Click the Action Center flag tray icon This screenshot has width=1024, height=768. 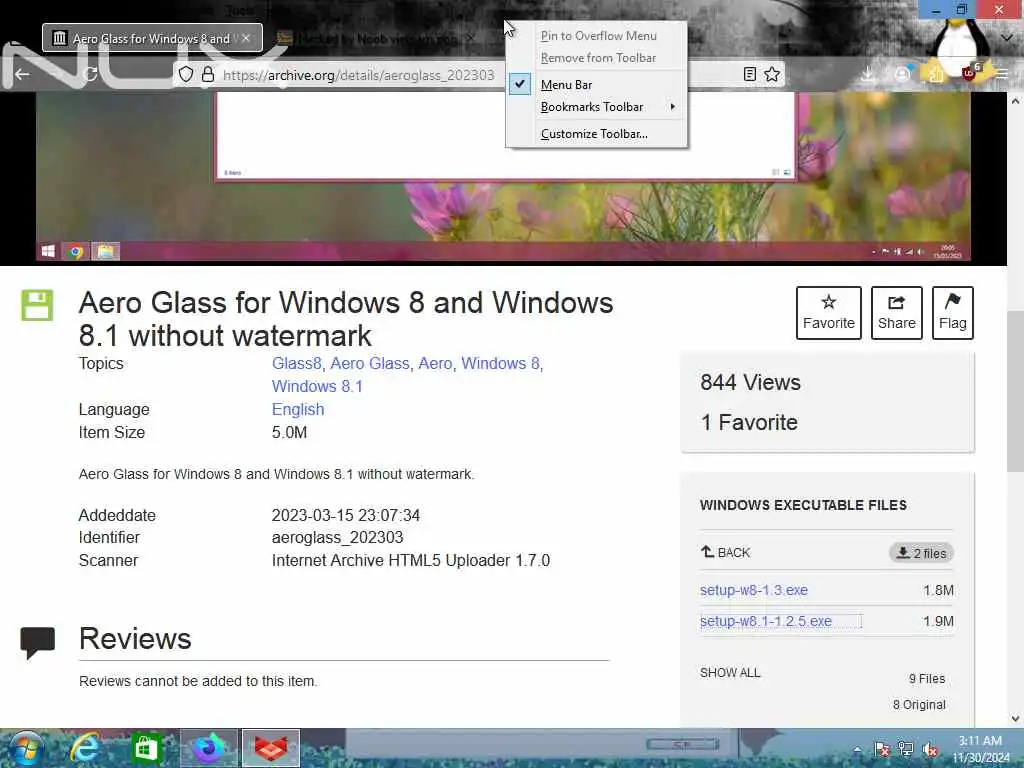[882, 750]
